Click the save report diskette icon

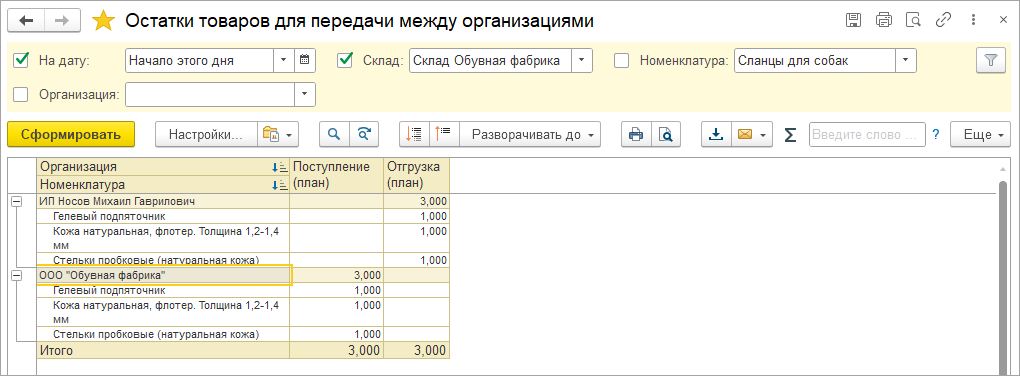(x=853, y=20)
